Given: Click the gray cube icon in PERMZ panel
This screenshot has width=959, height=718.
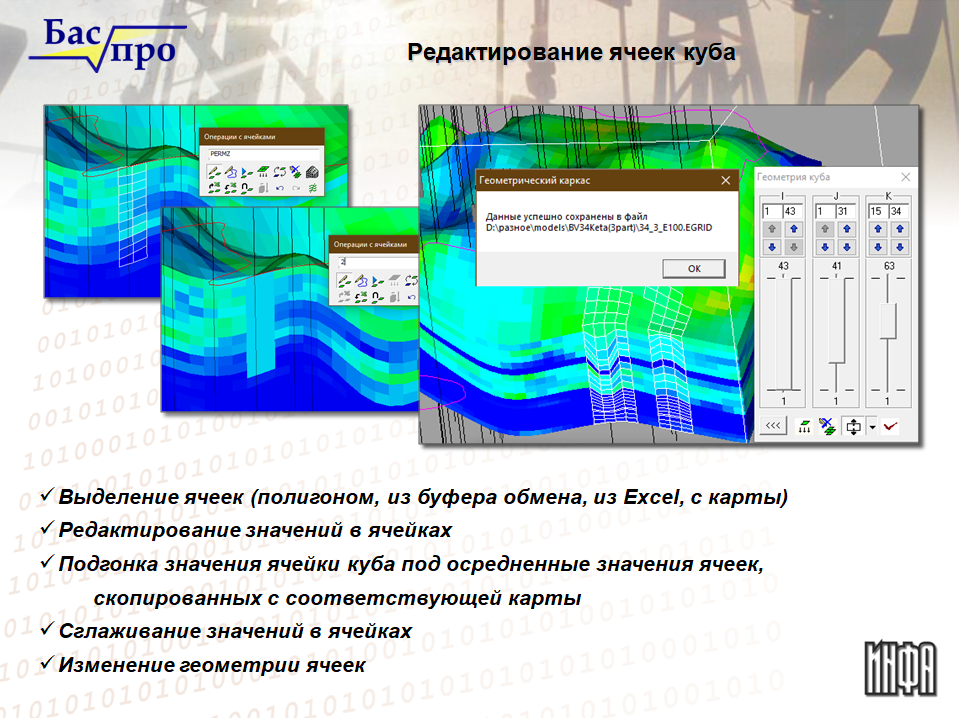Looking at the screenshot, I should point(313,172).
